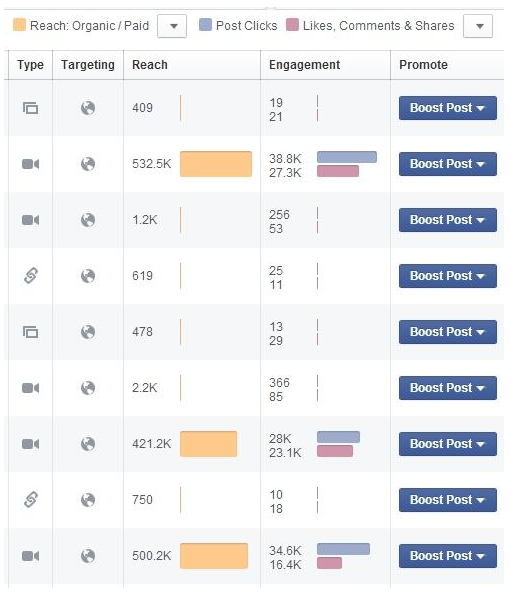Boost the post with 500.2K reach
The height and width of the screenshot is (595, 513).
point(448,556)
